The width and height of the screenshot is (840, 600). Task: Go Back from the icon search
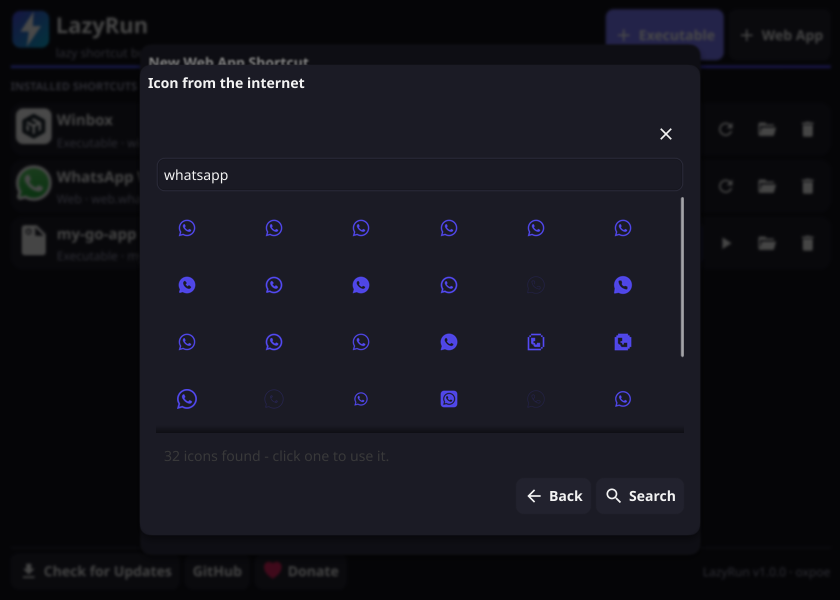tap(553, 496)
